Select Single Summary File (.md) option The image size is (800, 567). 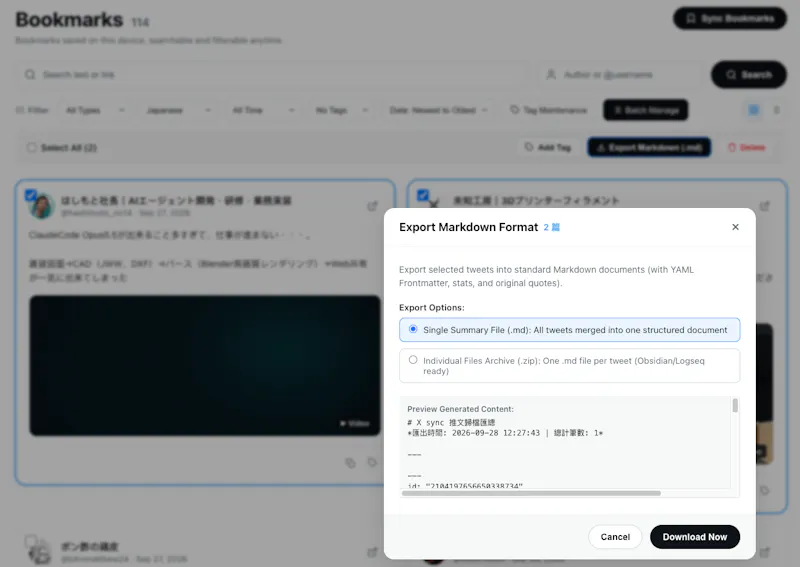click(x=569, y=330)
